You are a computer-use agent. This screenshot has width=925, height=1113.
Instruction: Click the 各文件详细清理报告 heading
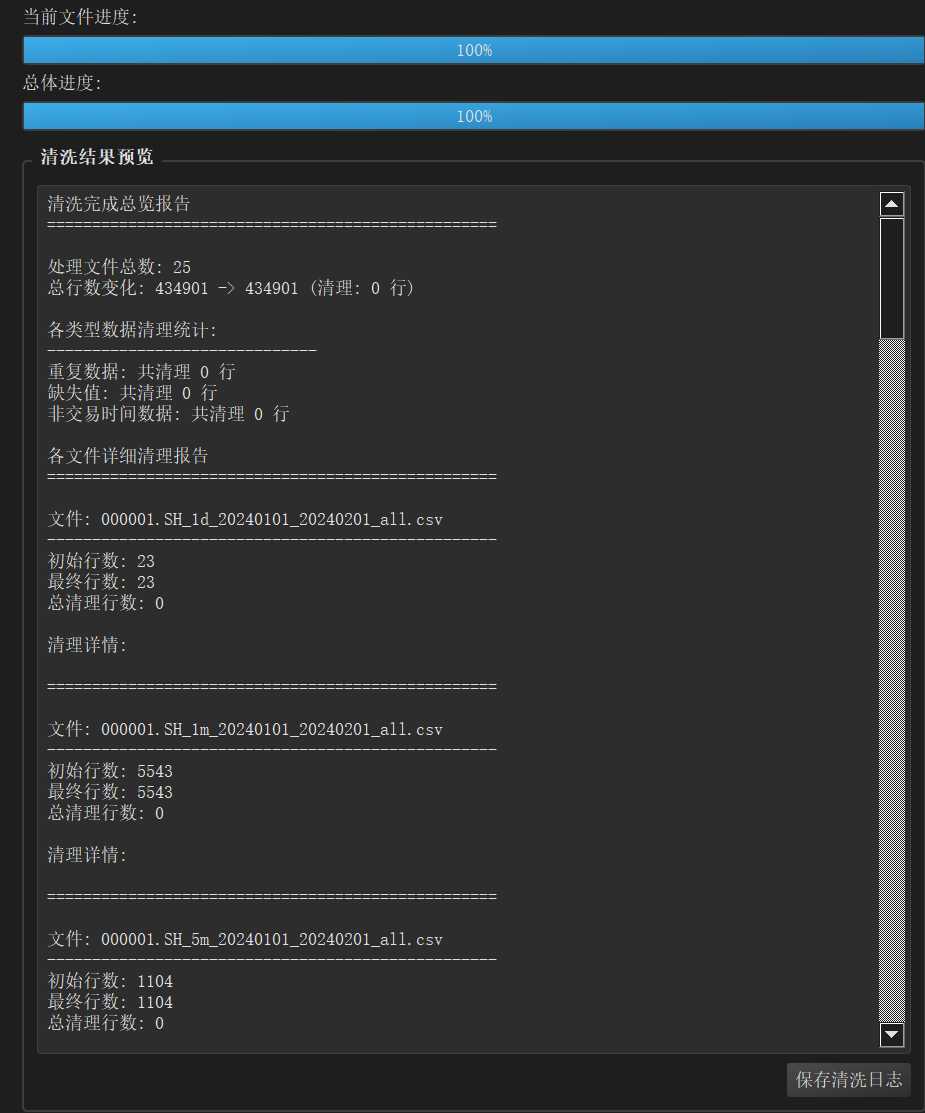click(x=128, y=456)
